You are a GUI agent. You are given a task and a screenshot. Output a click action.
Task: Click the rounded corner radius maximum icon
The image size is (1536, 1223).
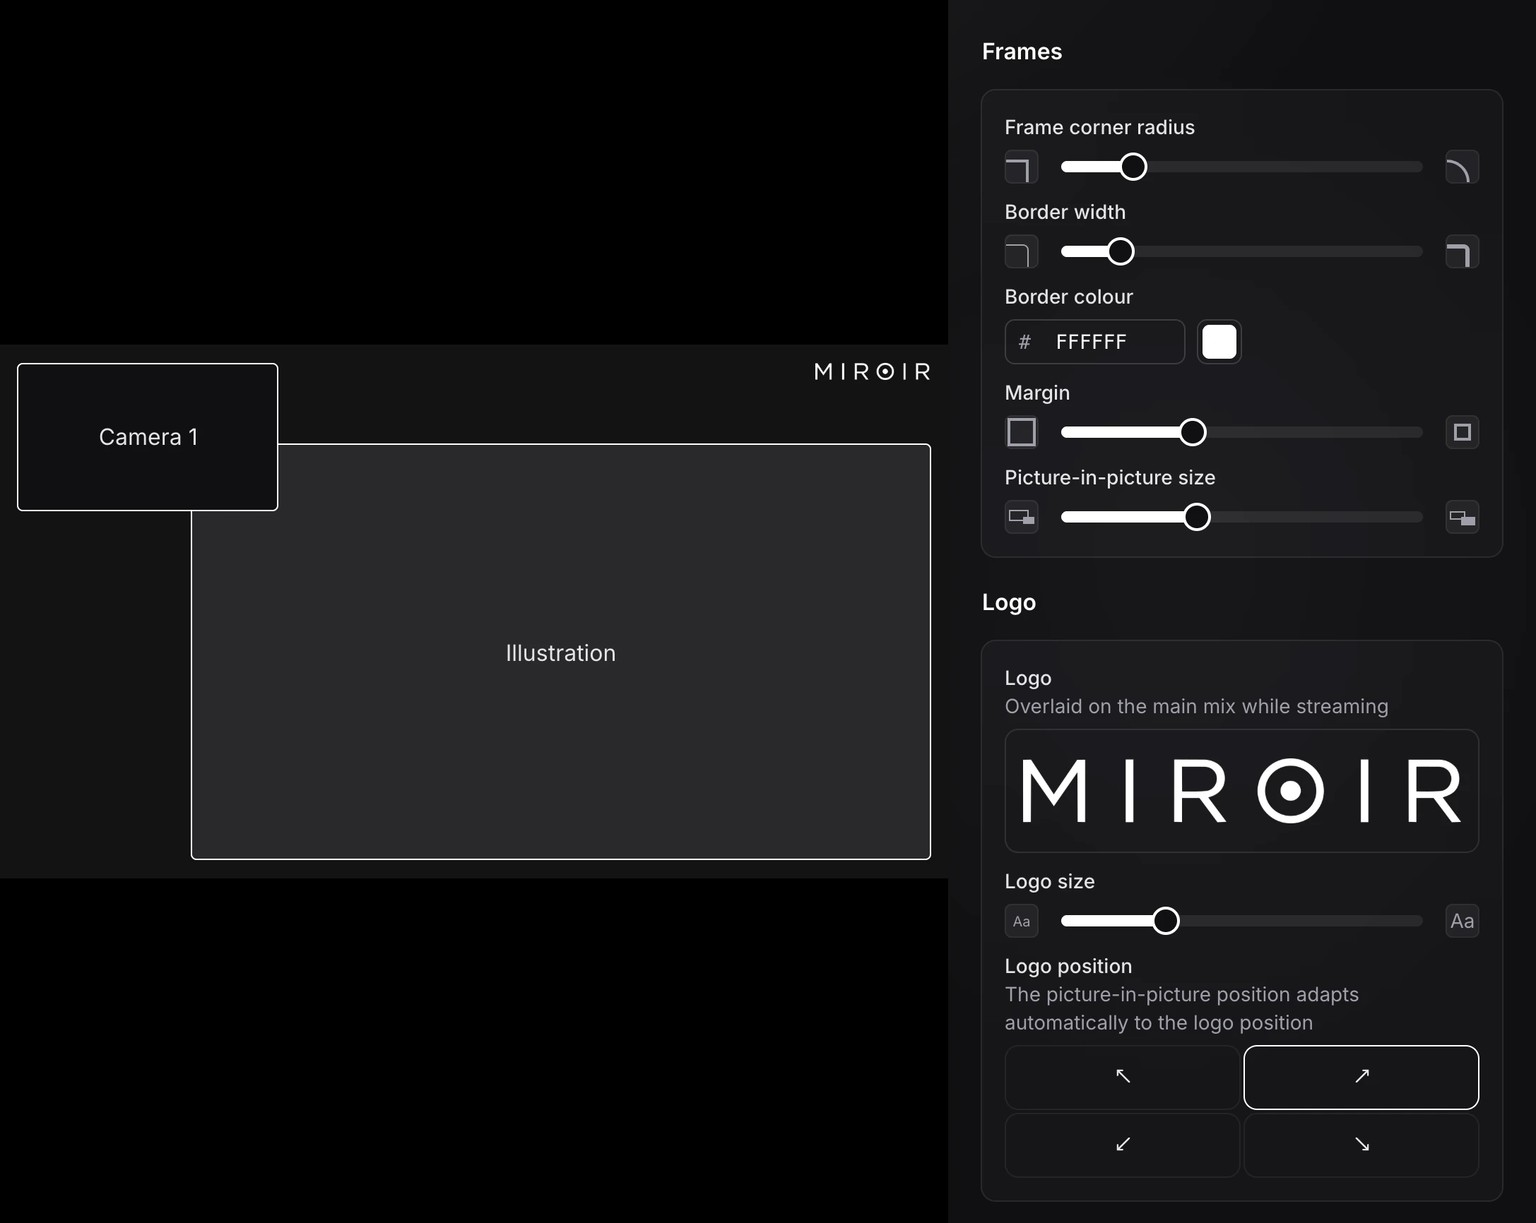pyautogui.click(x=1462, y=167)
